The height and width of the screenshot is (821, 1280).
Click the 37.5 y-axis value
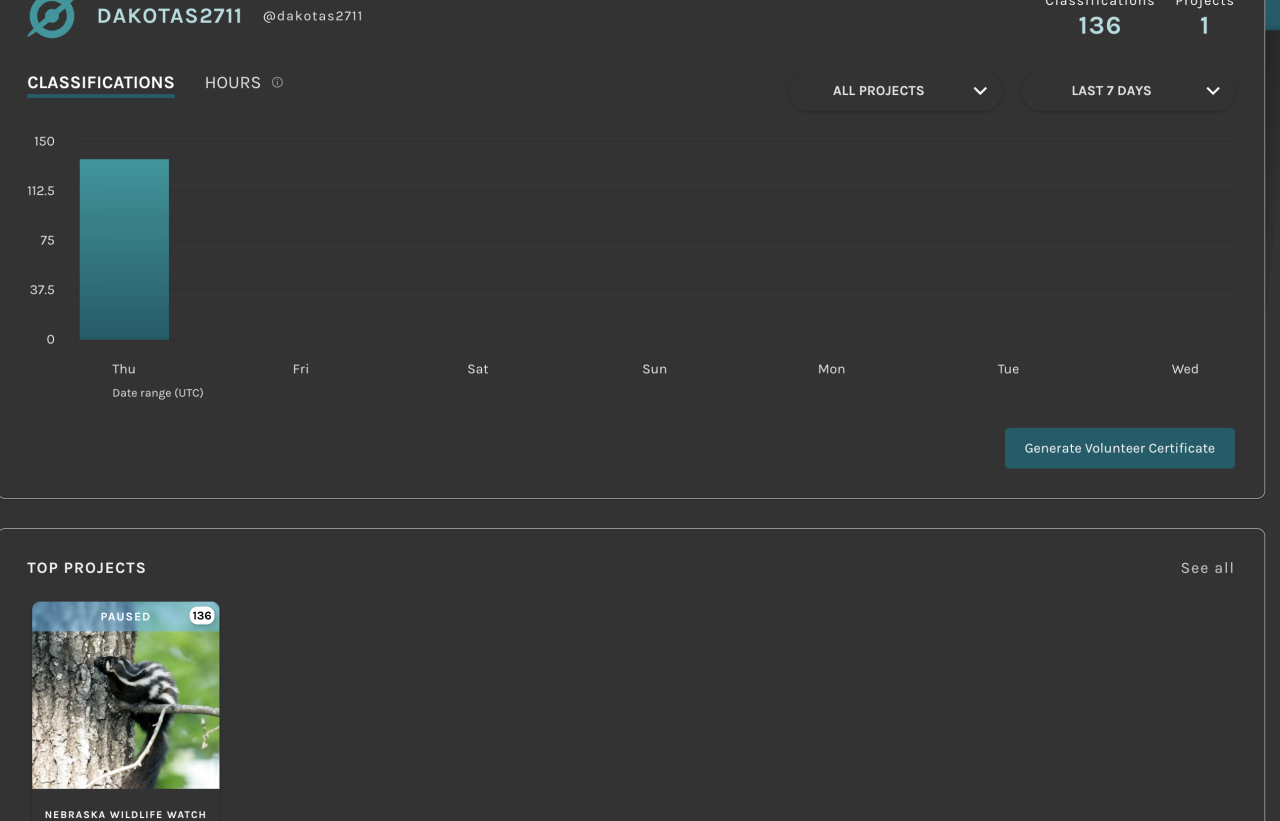[43, 290]
